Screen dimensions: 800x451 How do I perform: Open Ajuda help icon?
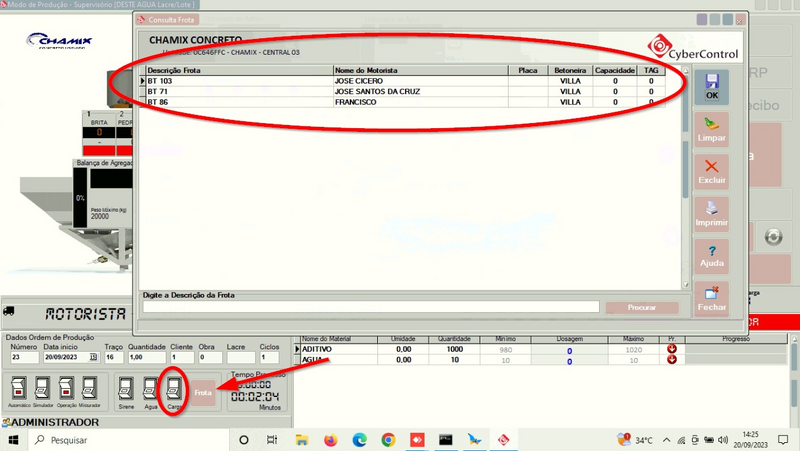[x=711, y=254]
